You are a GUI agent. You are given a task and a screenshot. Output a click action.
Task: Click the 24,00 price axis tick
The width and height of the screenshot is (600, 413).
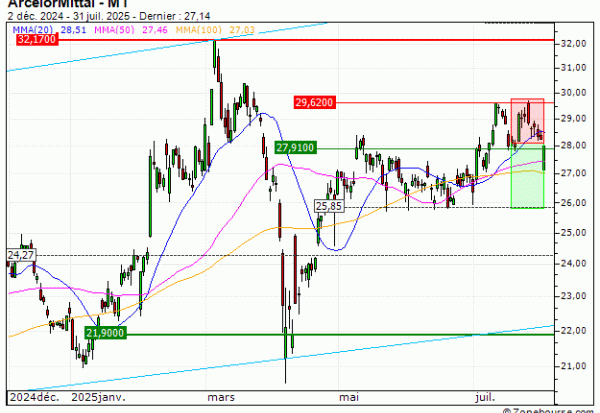[x=573, y=263]
